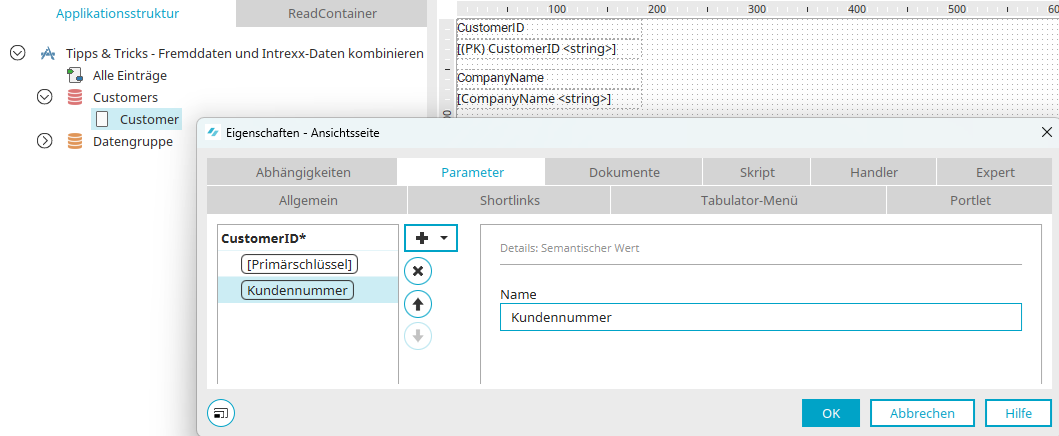1059x436 pixels.
Task: Select the ReadContainer tab
Action: pyautogui.click(x=332, y=13)
